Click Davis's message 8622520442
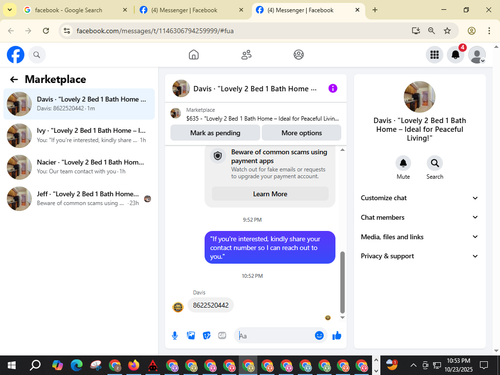 click(211, 305)
